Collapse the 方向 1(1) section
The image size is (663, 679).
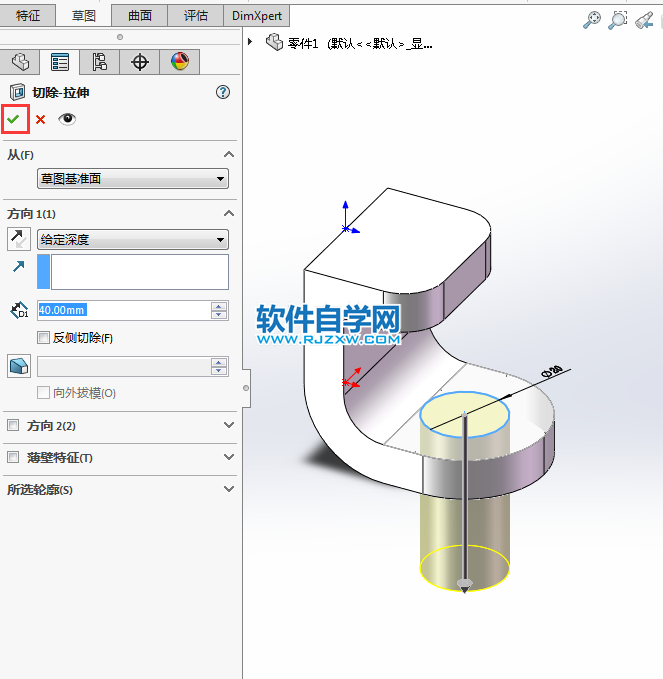tap(229, 213)
